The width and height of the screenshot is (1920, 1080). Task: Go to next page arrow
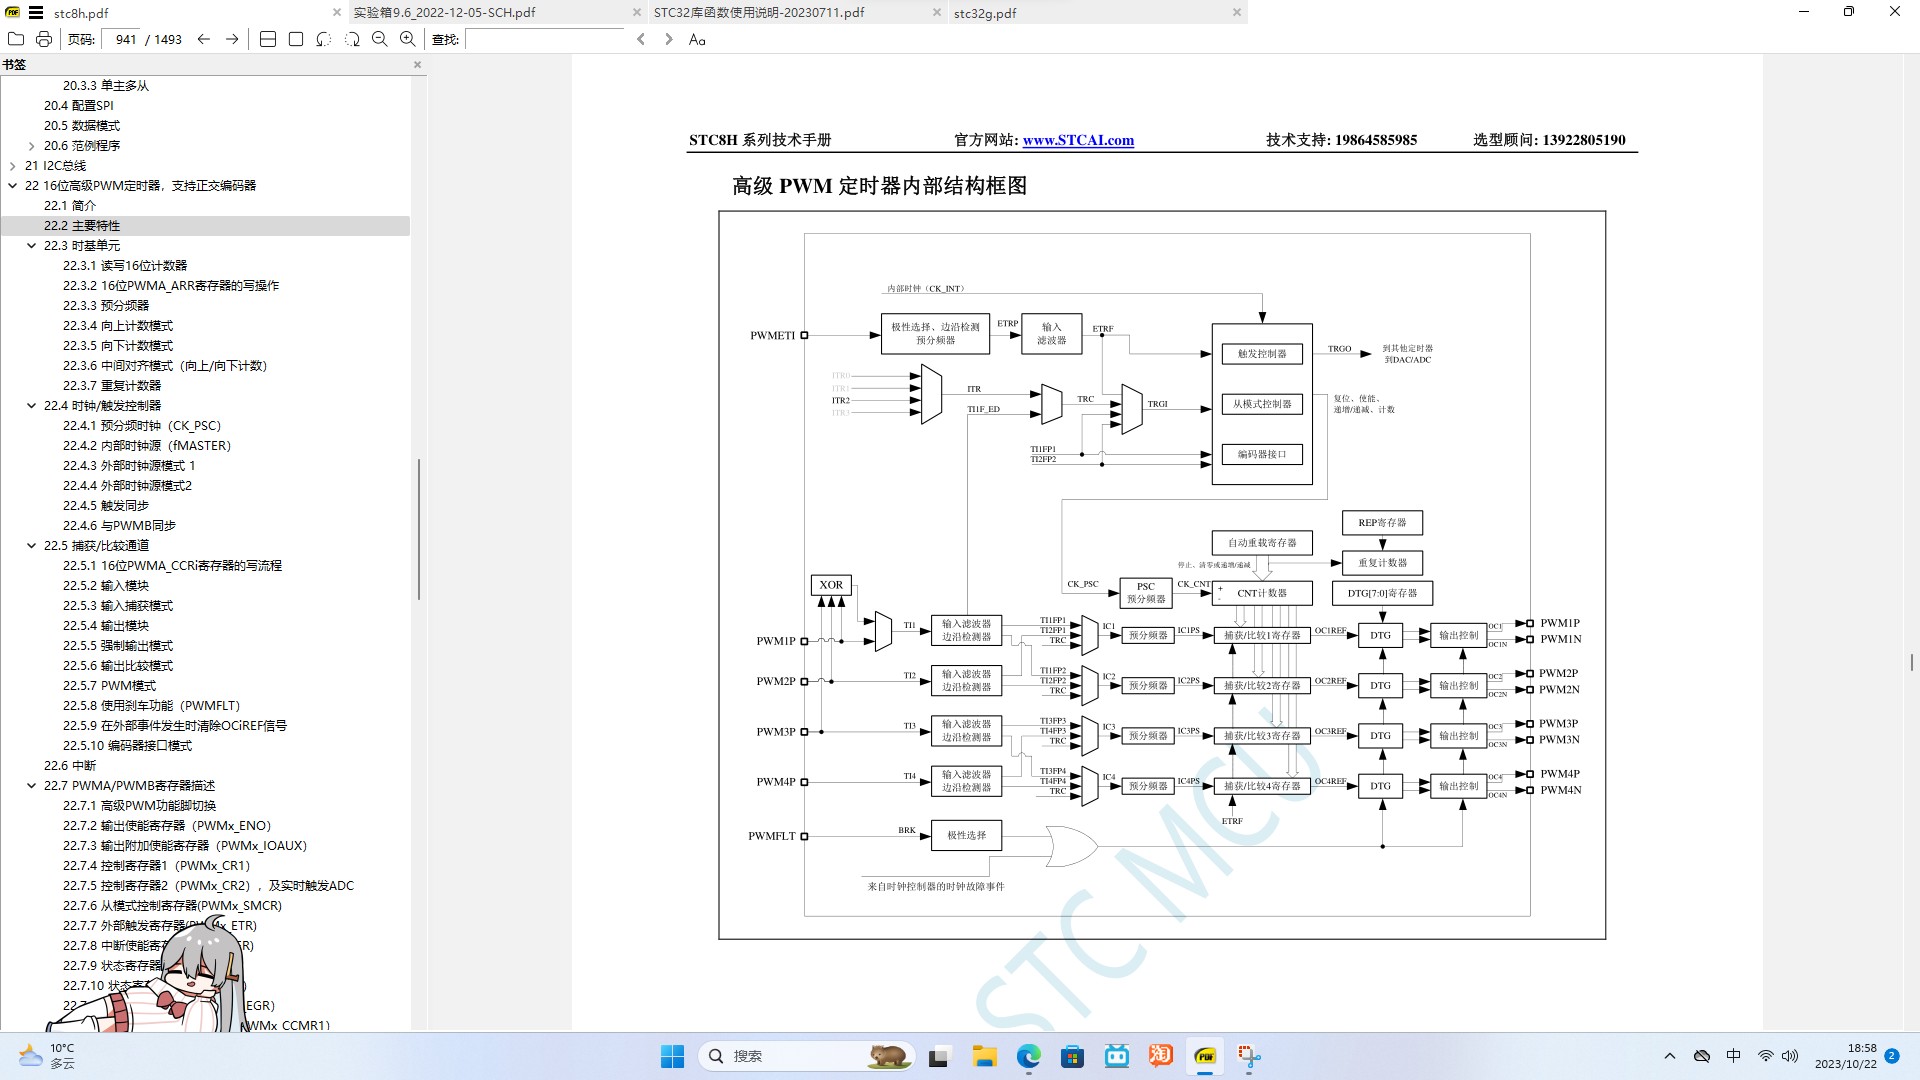pyautogui.click(x=232, y=39)
